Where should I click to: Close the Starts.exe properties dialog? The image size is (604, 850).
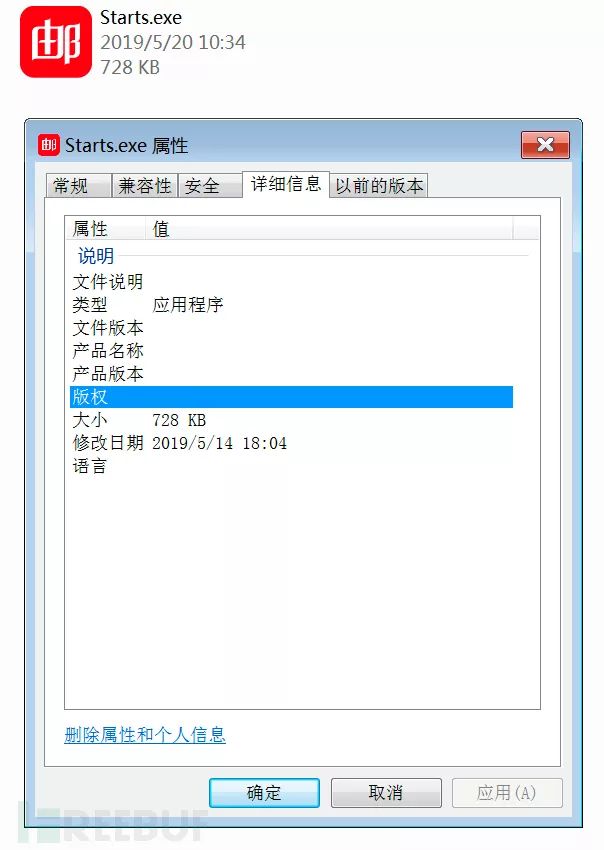pyautogui.click(x=545, y=145)
